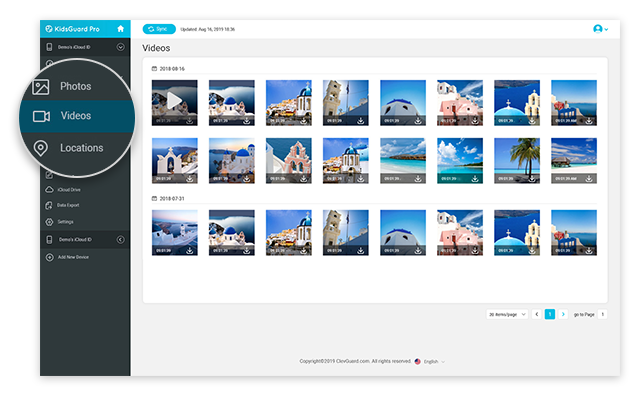Go to the next page arrow
Screen dimensions: 640x400
pos(564,314)
